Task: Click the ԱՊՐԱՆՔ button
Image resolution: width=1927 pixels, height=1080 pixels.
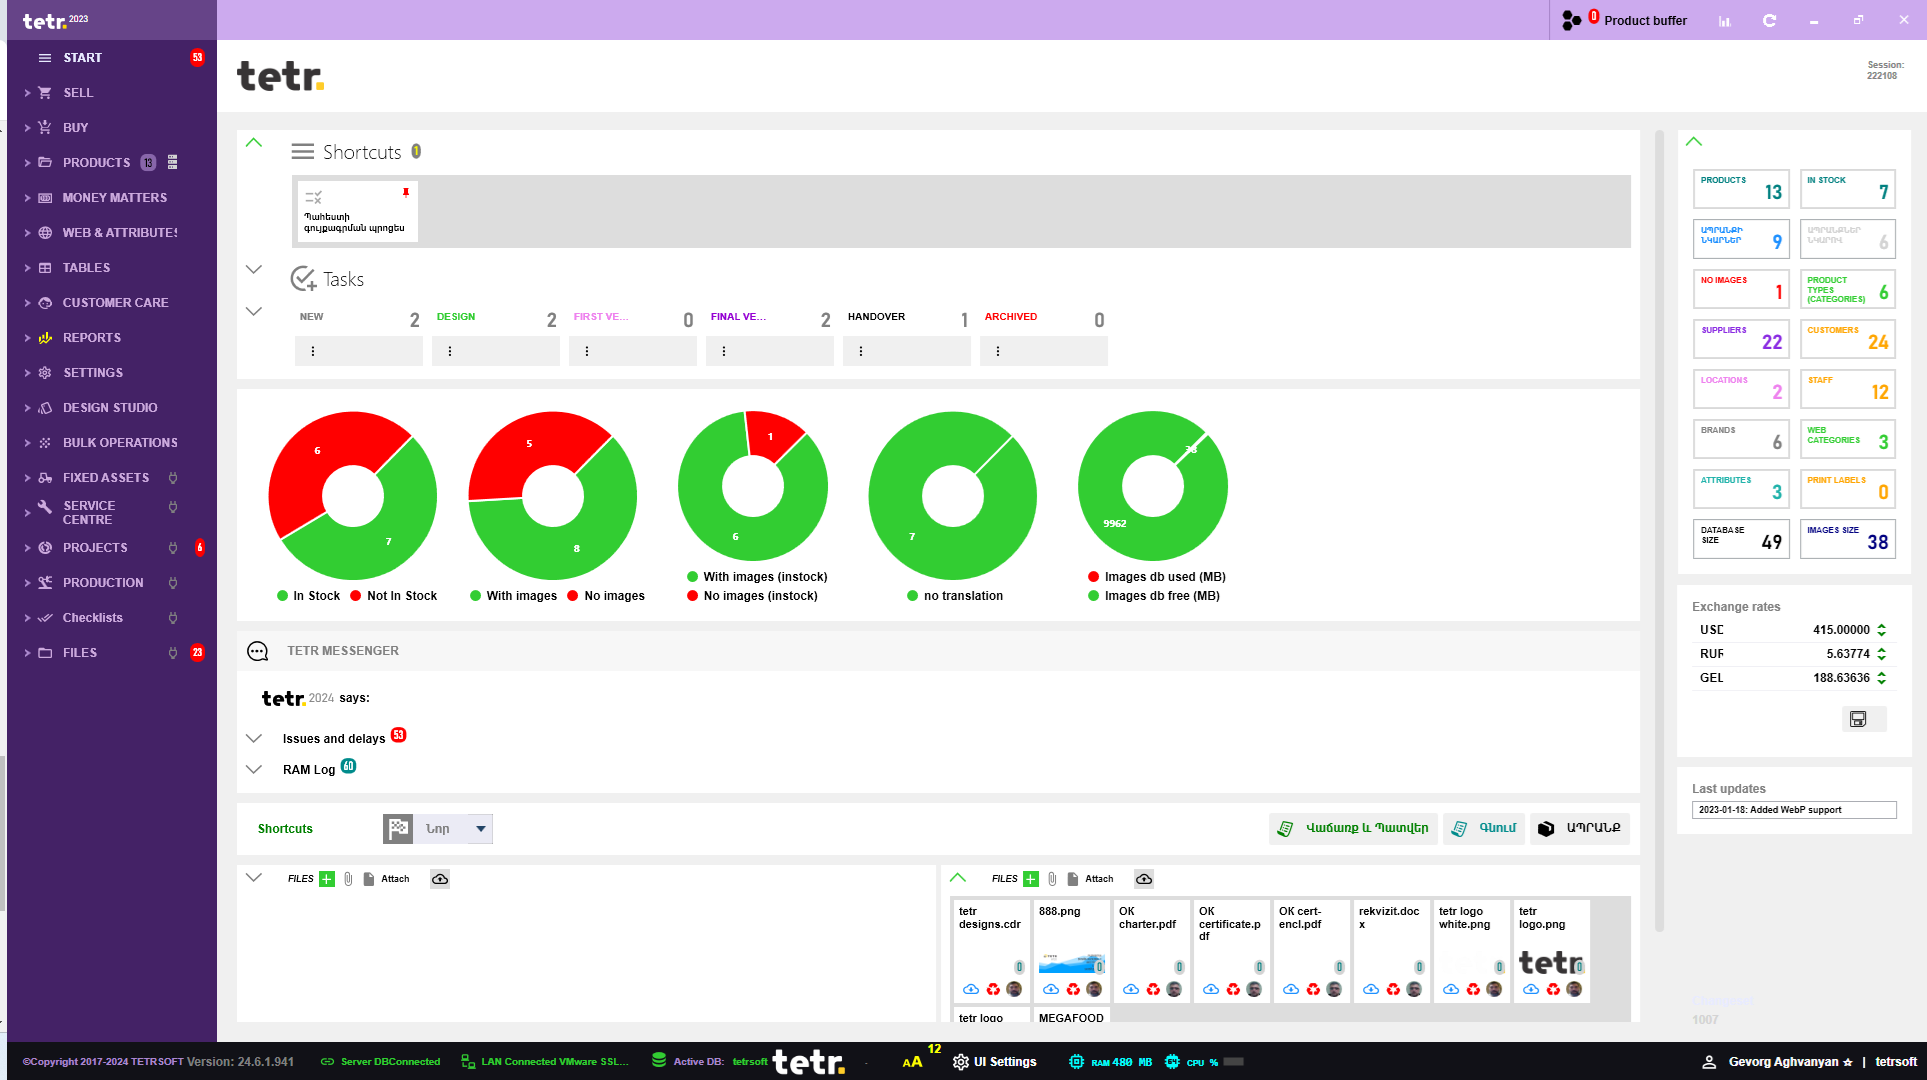Action: (x=1579, y=829)
